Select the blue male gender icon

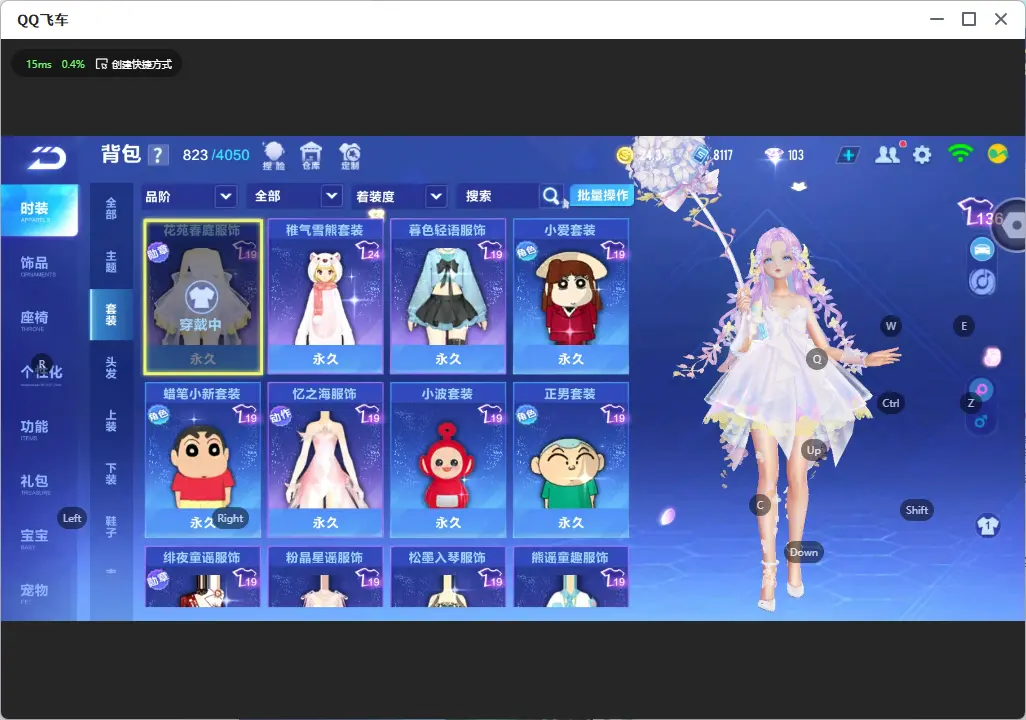coord(980,421)
